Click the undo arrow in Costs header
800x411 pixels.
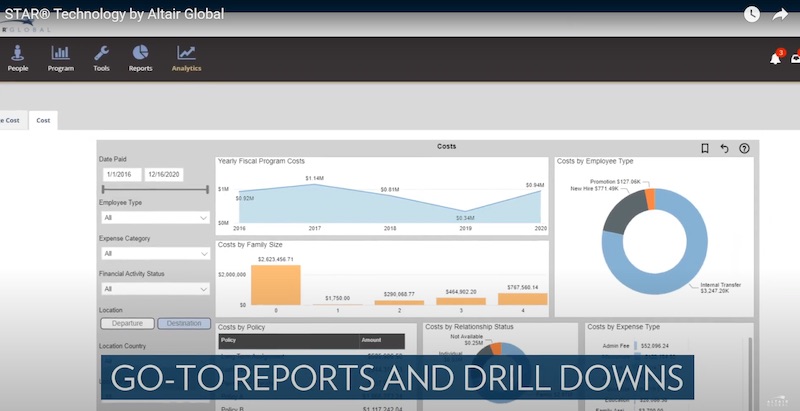724,148
